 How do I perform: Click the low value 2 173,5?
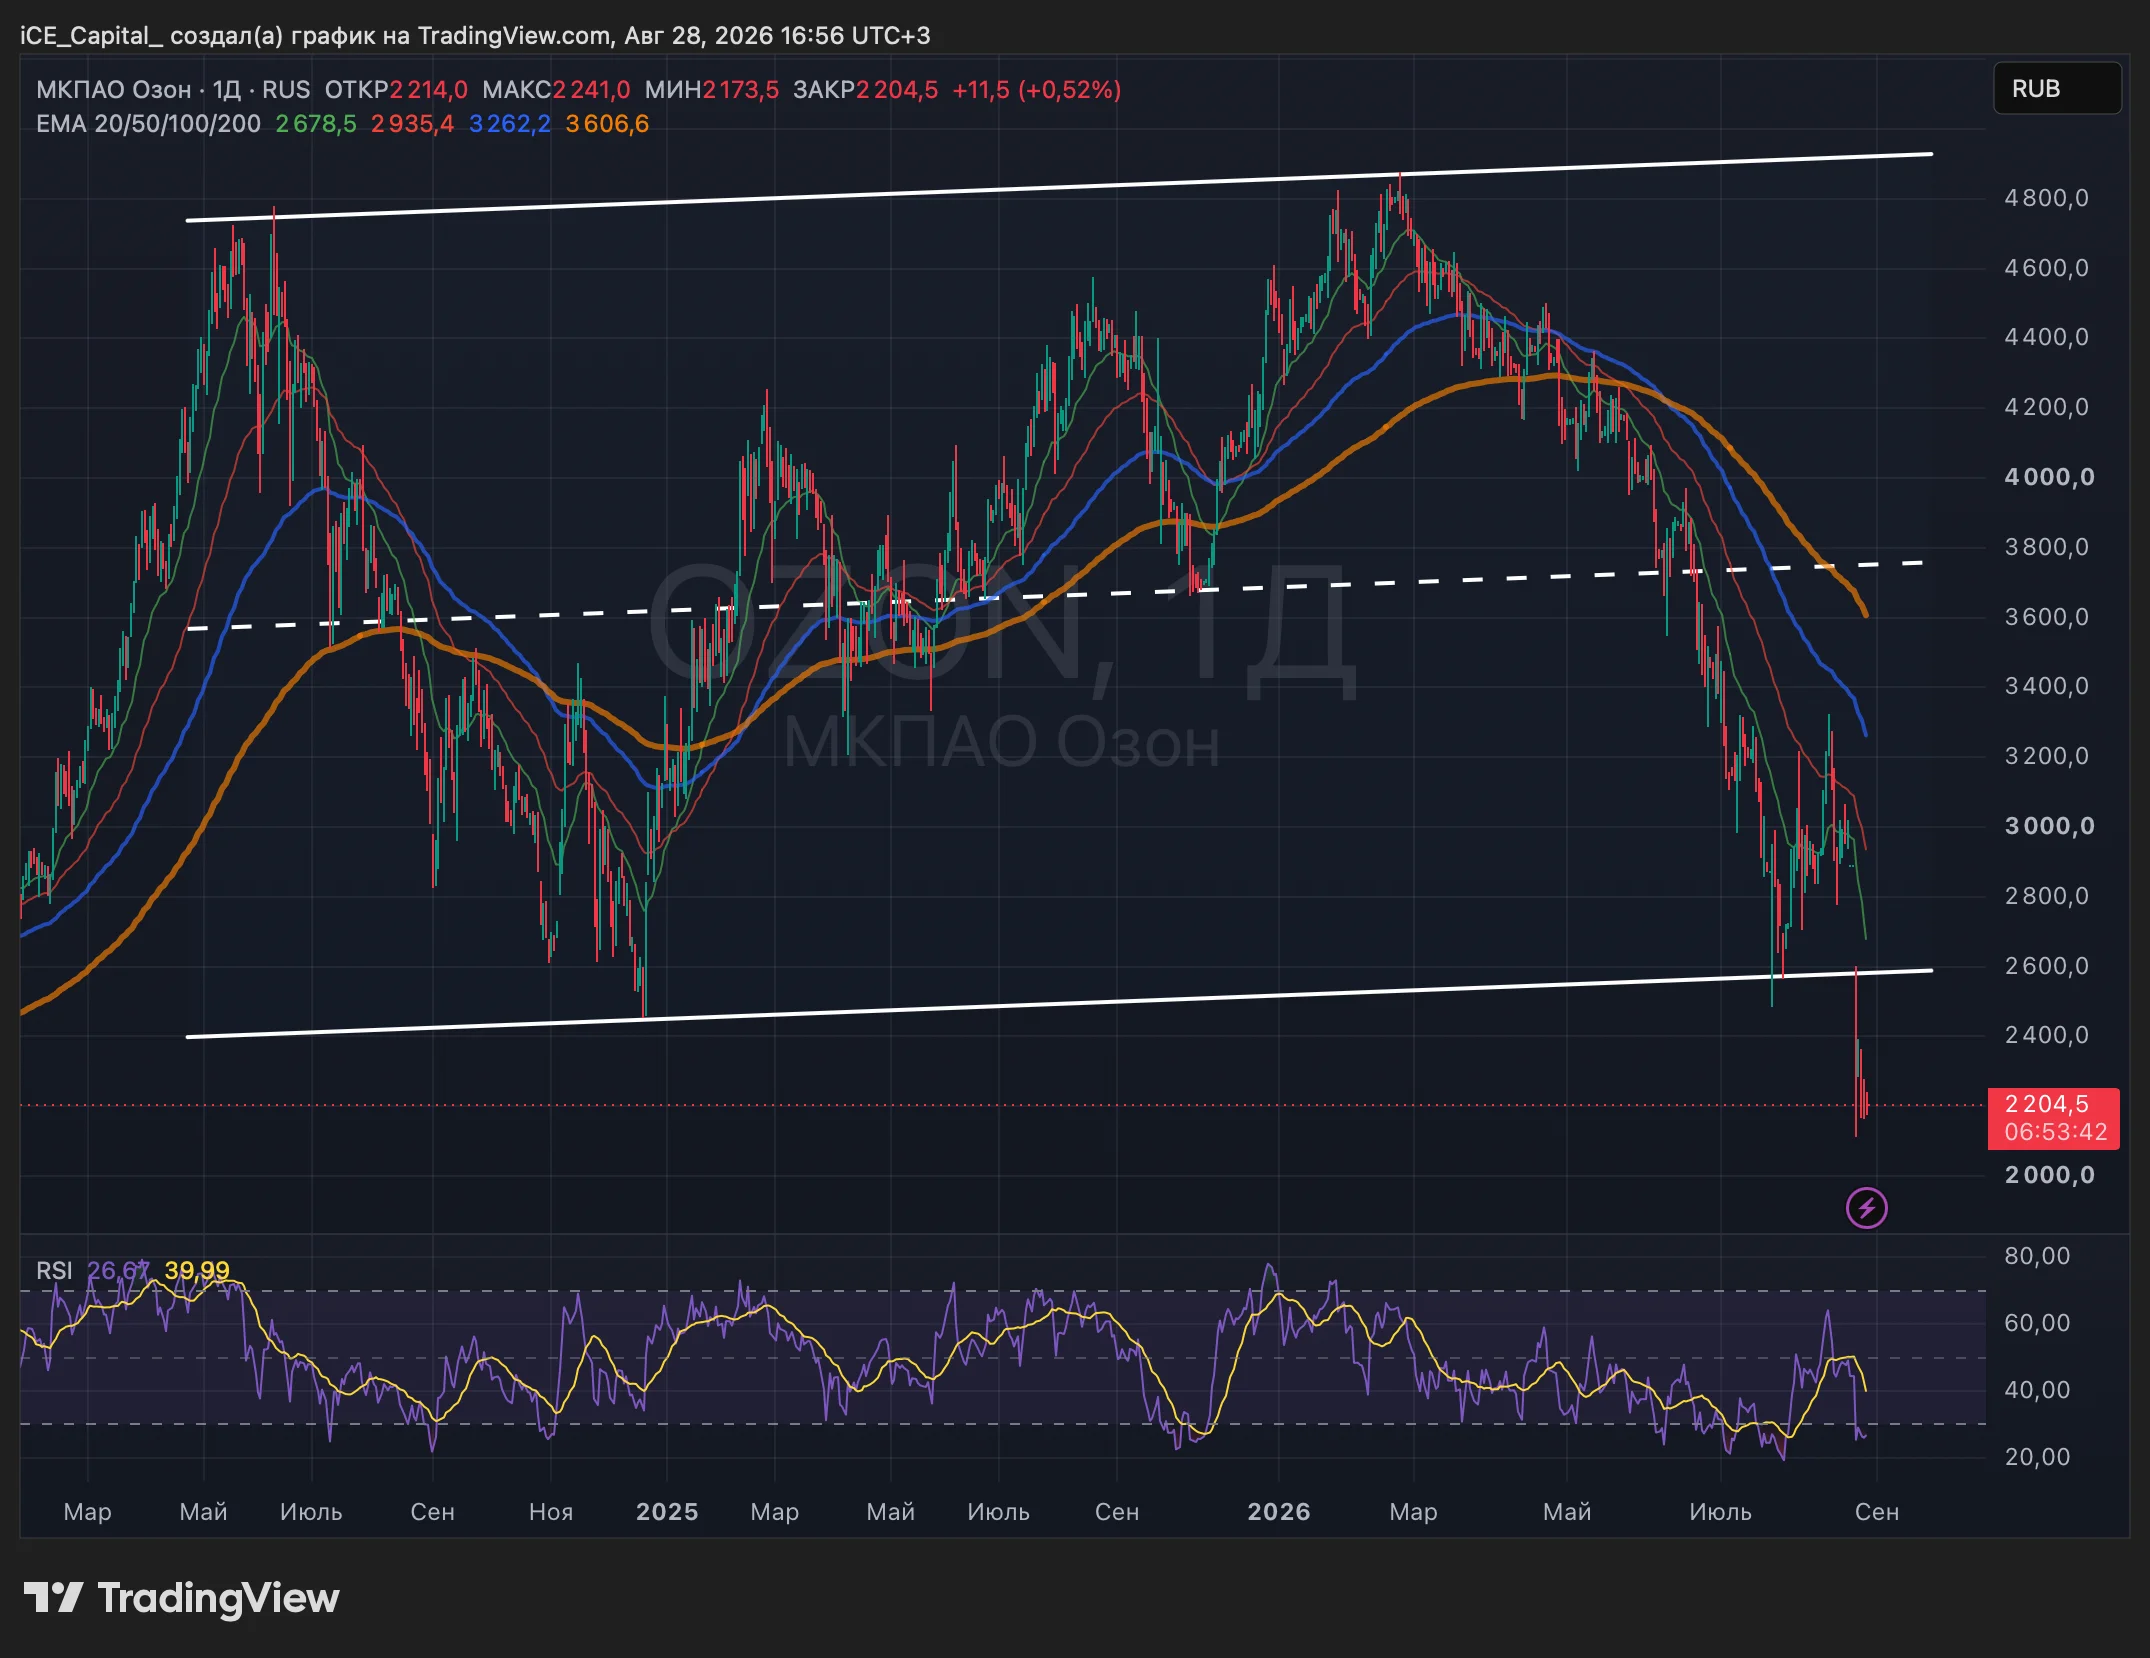(x=740, y=90)
